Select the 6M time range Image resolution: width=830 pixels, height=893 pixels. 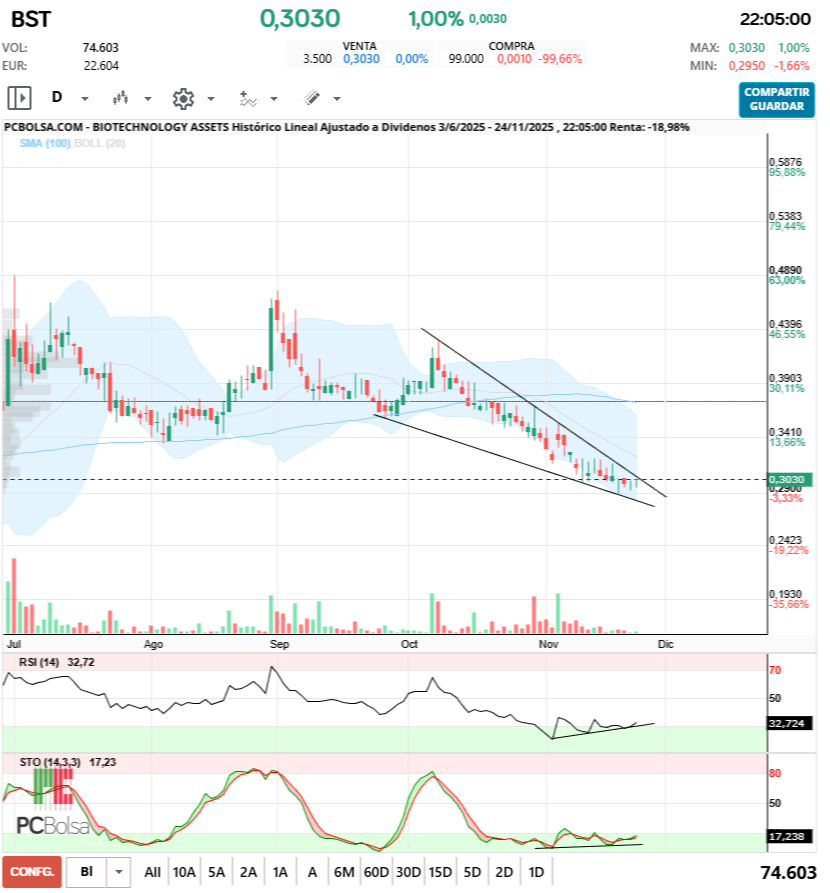click(344, 872)
